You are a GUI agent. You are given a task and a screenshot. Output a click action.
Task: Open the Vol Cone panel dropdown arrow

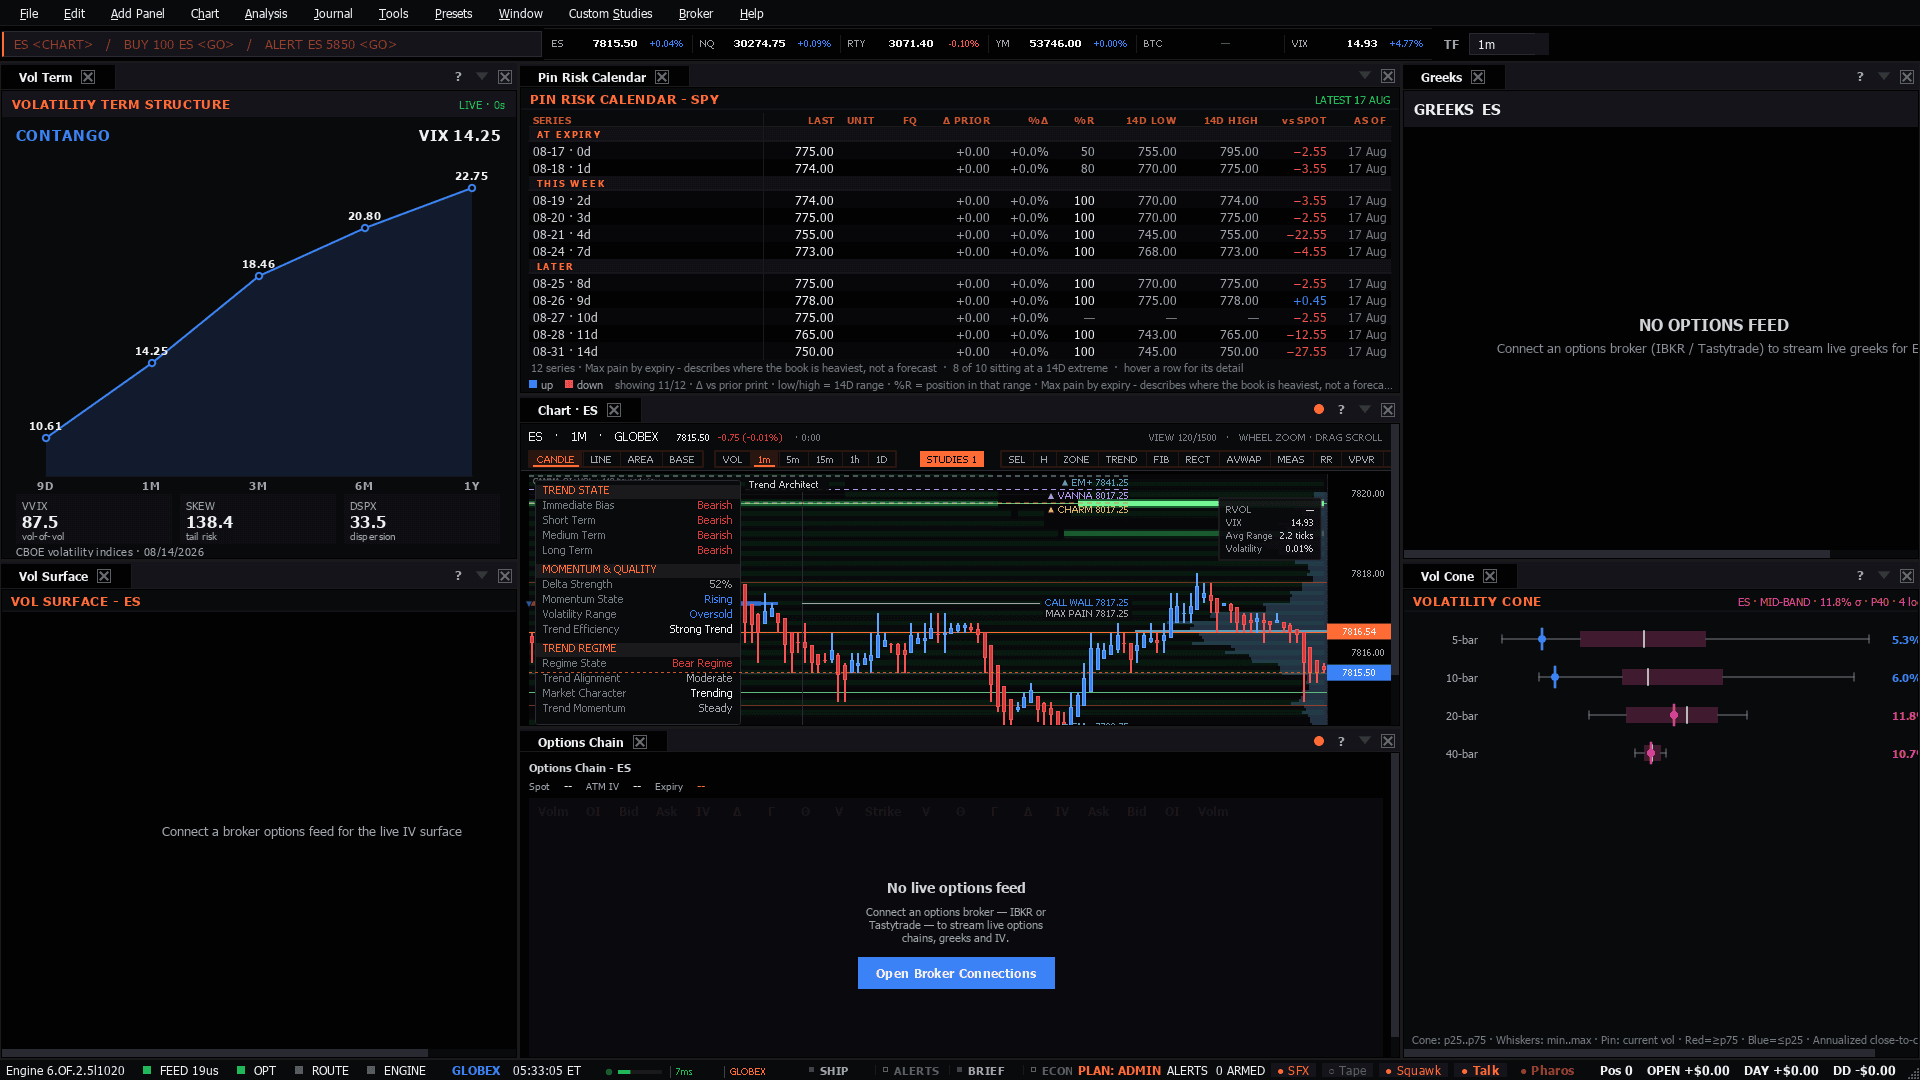coord(1884,576)
